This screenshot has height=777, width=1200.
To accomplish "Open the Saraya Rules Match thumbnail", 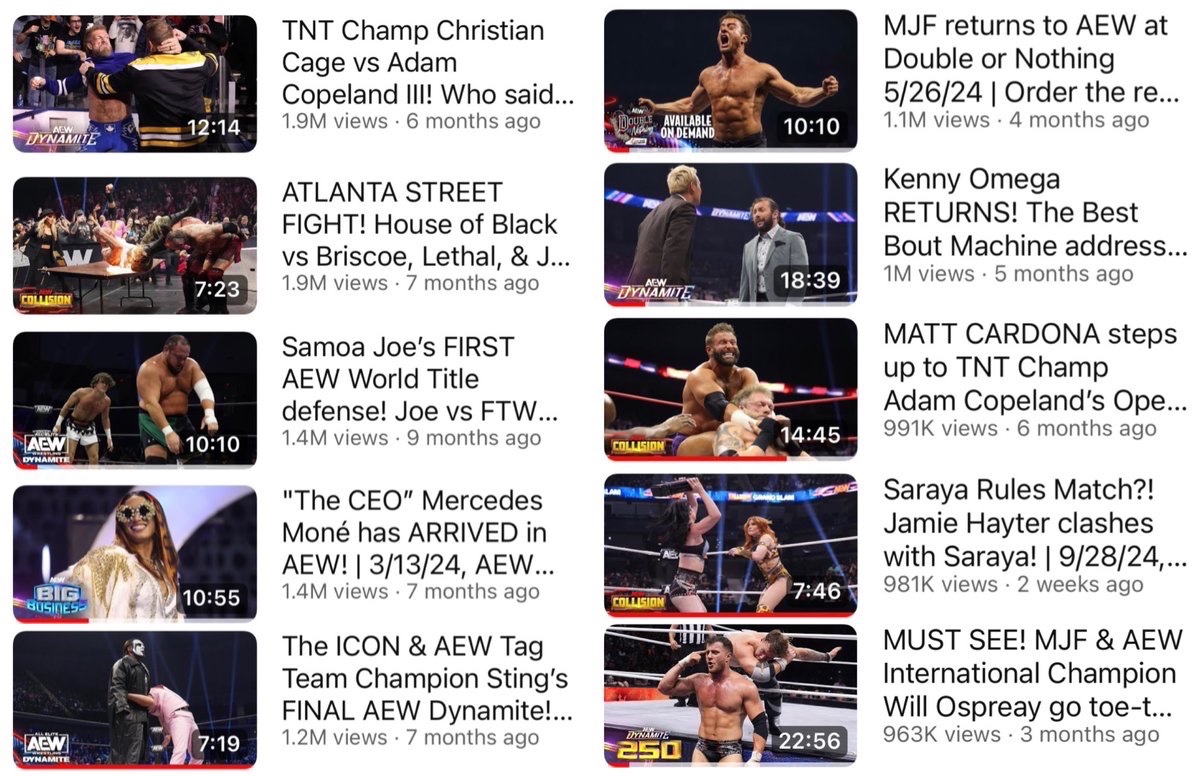I will click(731, 544).
